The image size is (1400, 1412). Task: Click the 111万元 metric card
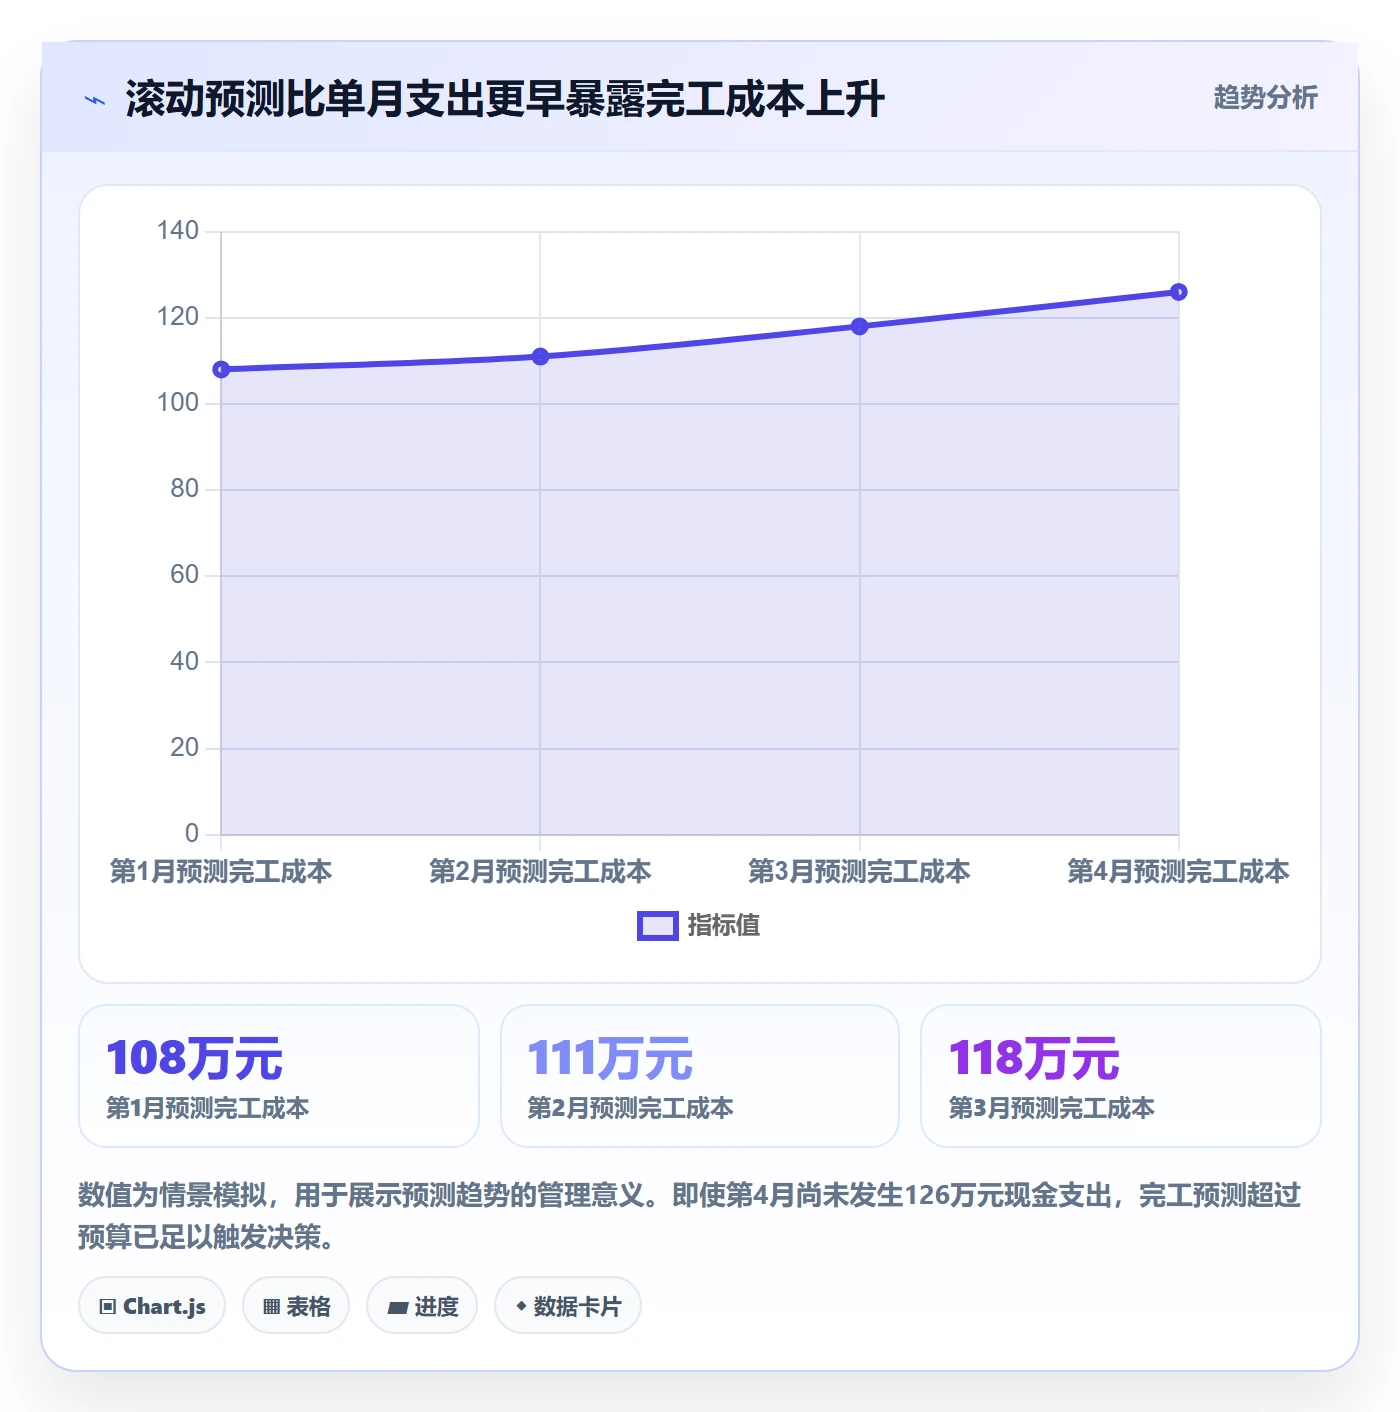[700, 1076]
